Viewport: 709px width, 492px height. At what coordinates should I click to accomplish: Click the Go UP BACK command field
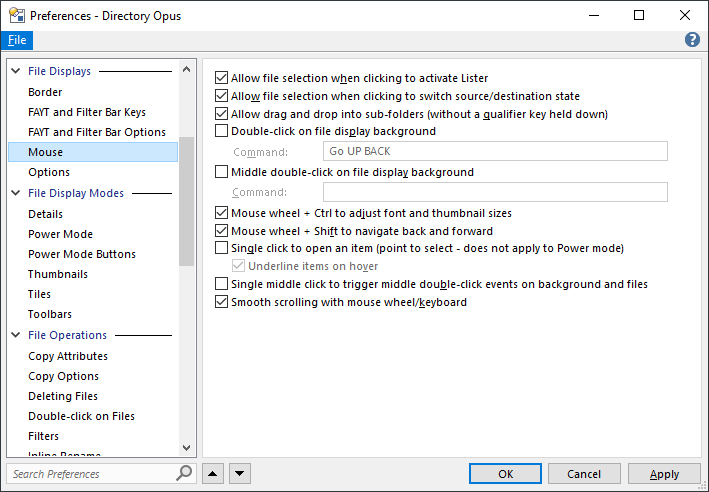click(x=495, y=151)
